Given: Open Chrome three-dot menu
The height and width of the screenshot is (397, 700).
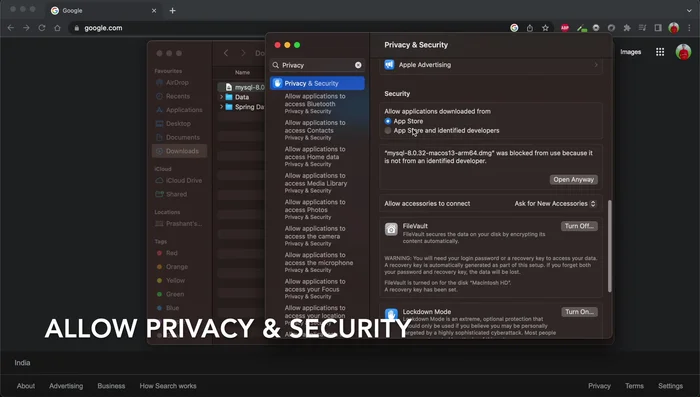Looking at the screenshot, I should 690,28.
